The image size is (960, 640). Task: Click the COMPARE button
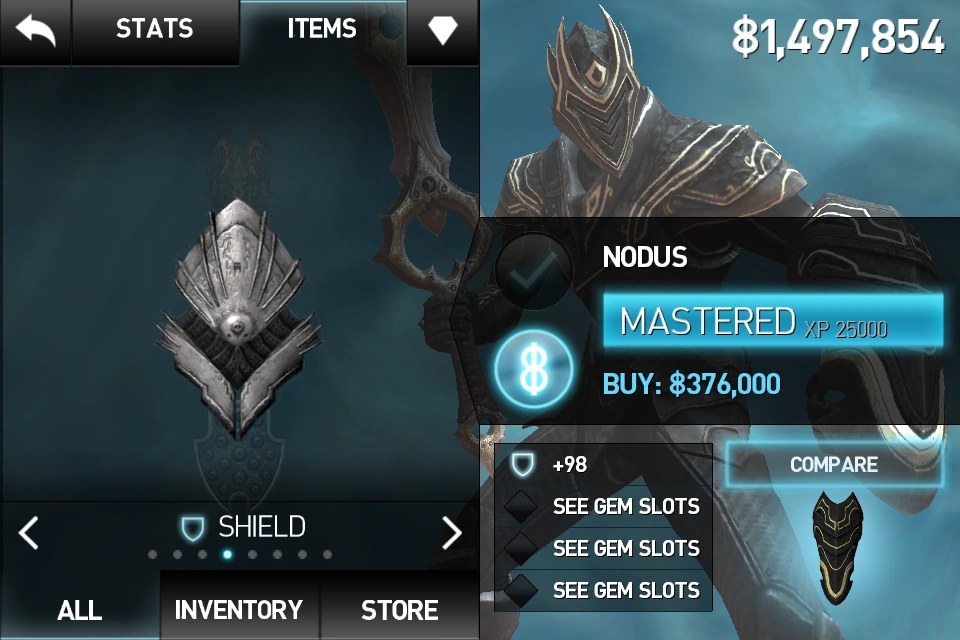pos(834,464)
